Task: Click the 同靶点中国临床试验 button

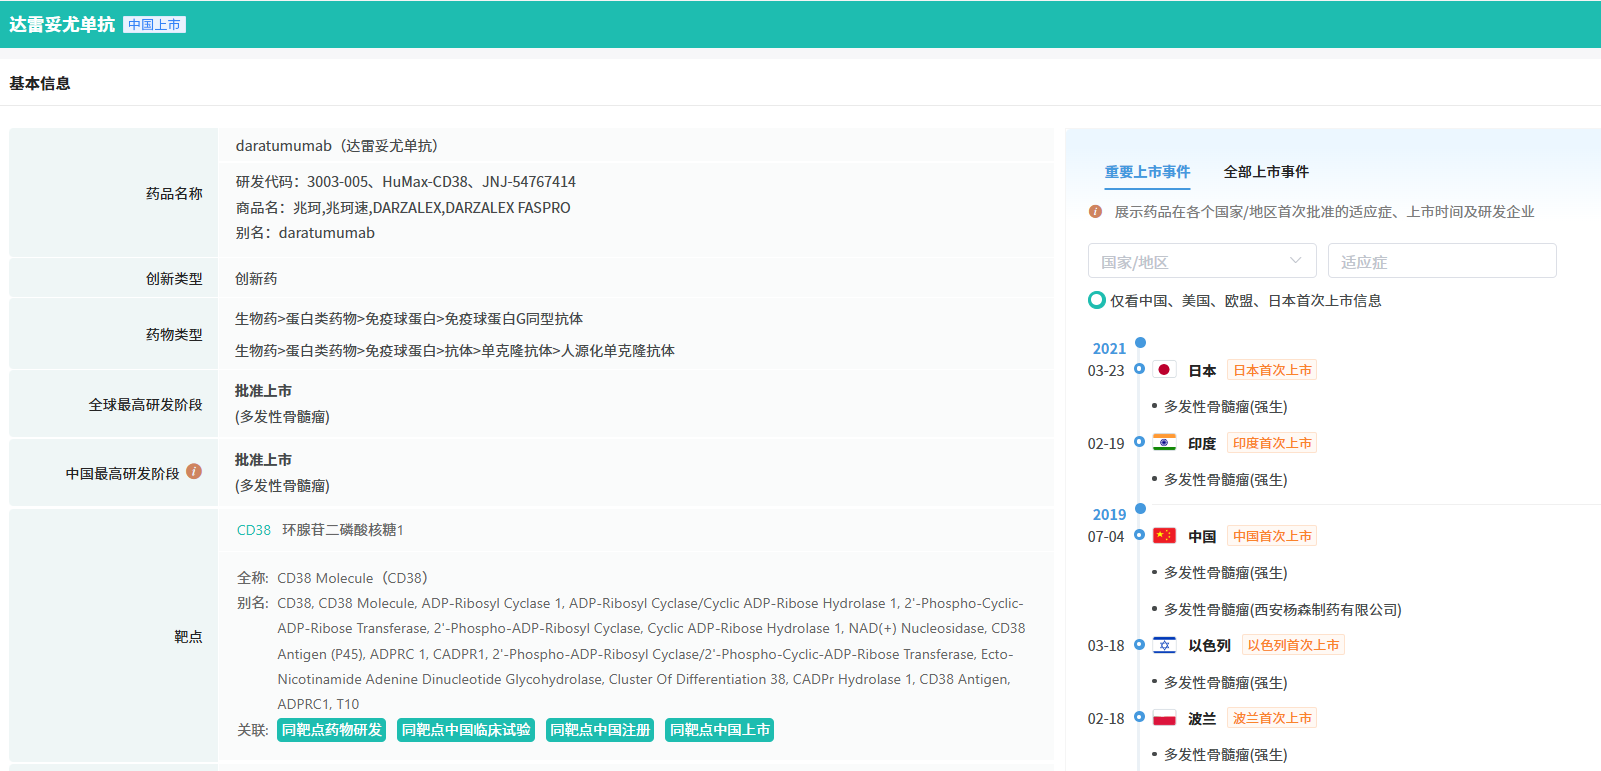Action: click(466, 730)
